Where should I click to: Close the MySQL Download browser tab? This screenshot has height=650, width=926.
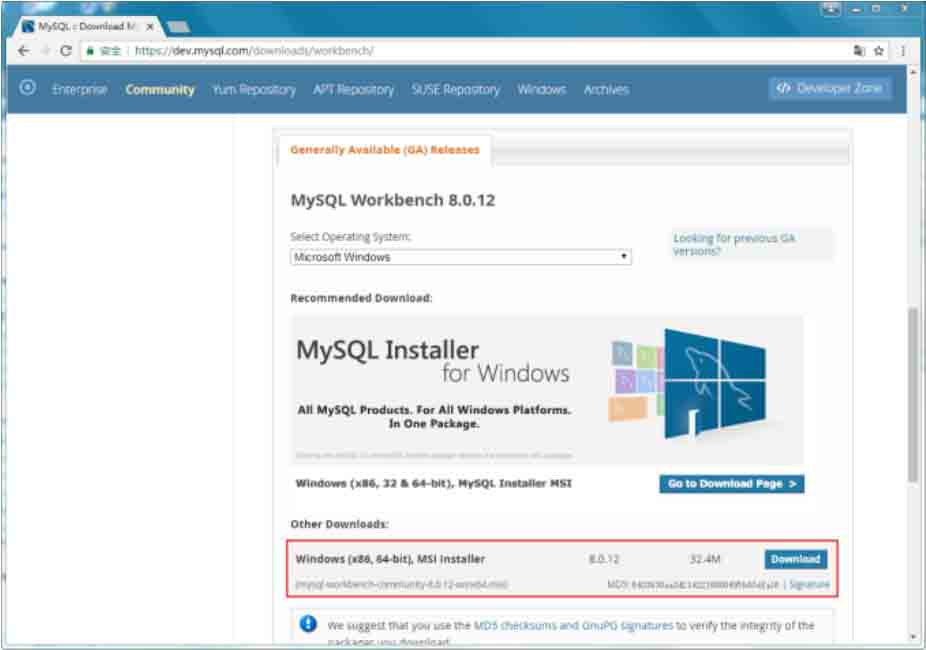150,27
